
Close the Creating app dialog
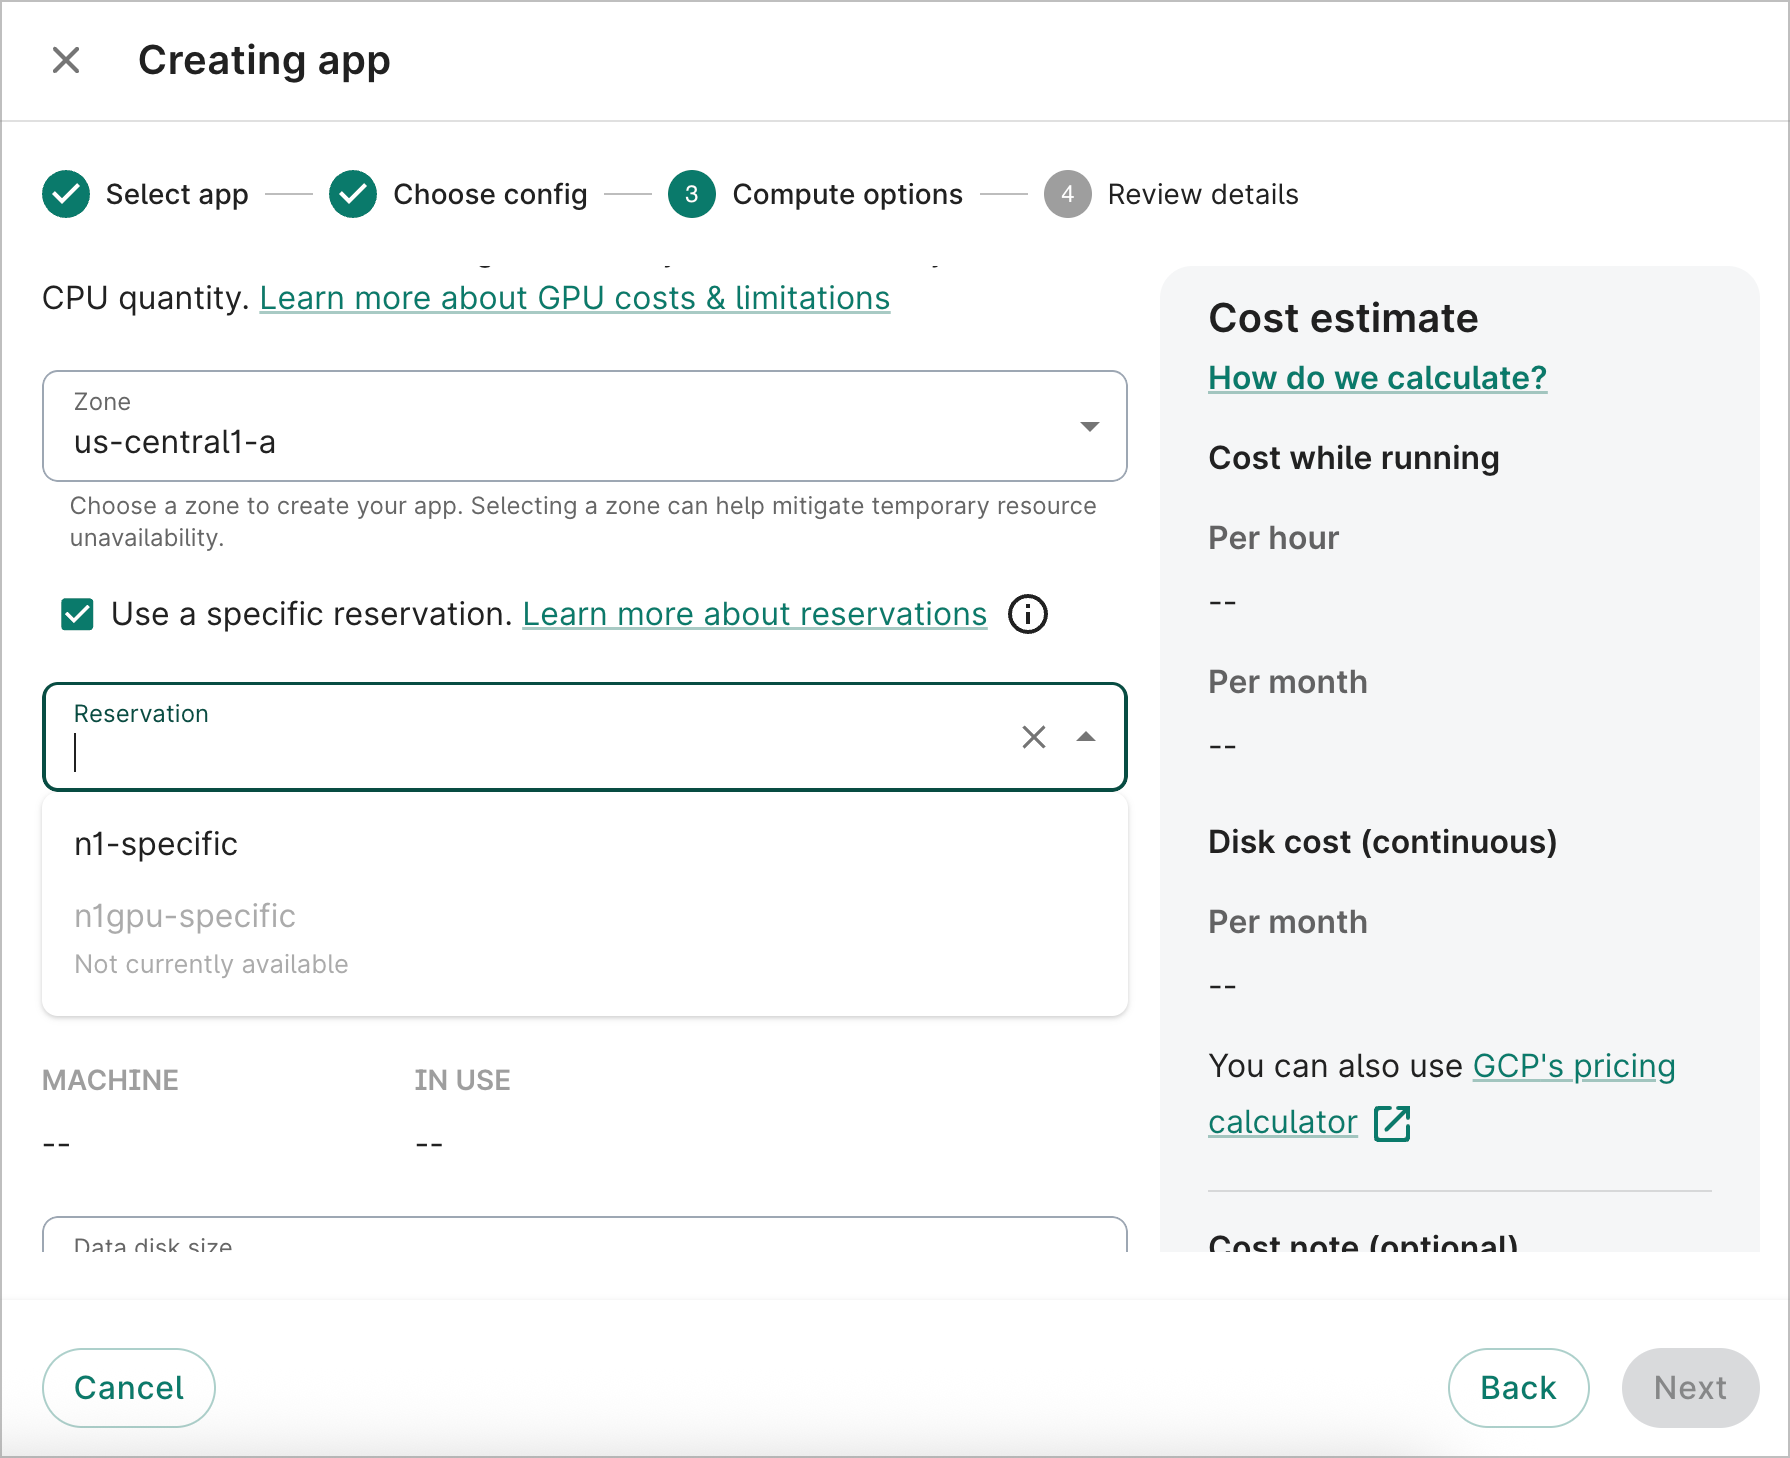coord(66,60)
